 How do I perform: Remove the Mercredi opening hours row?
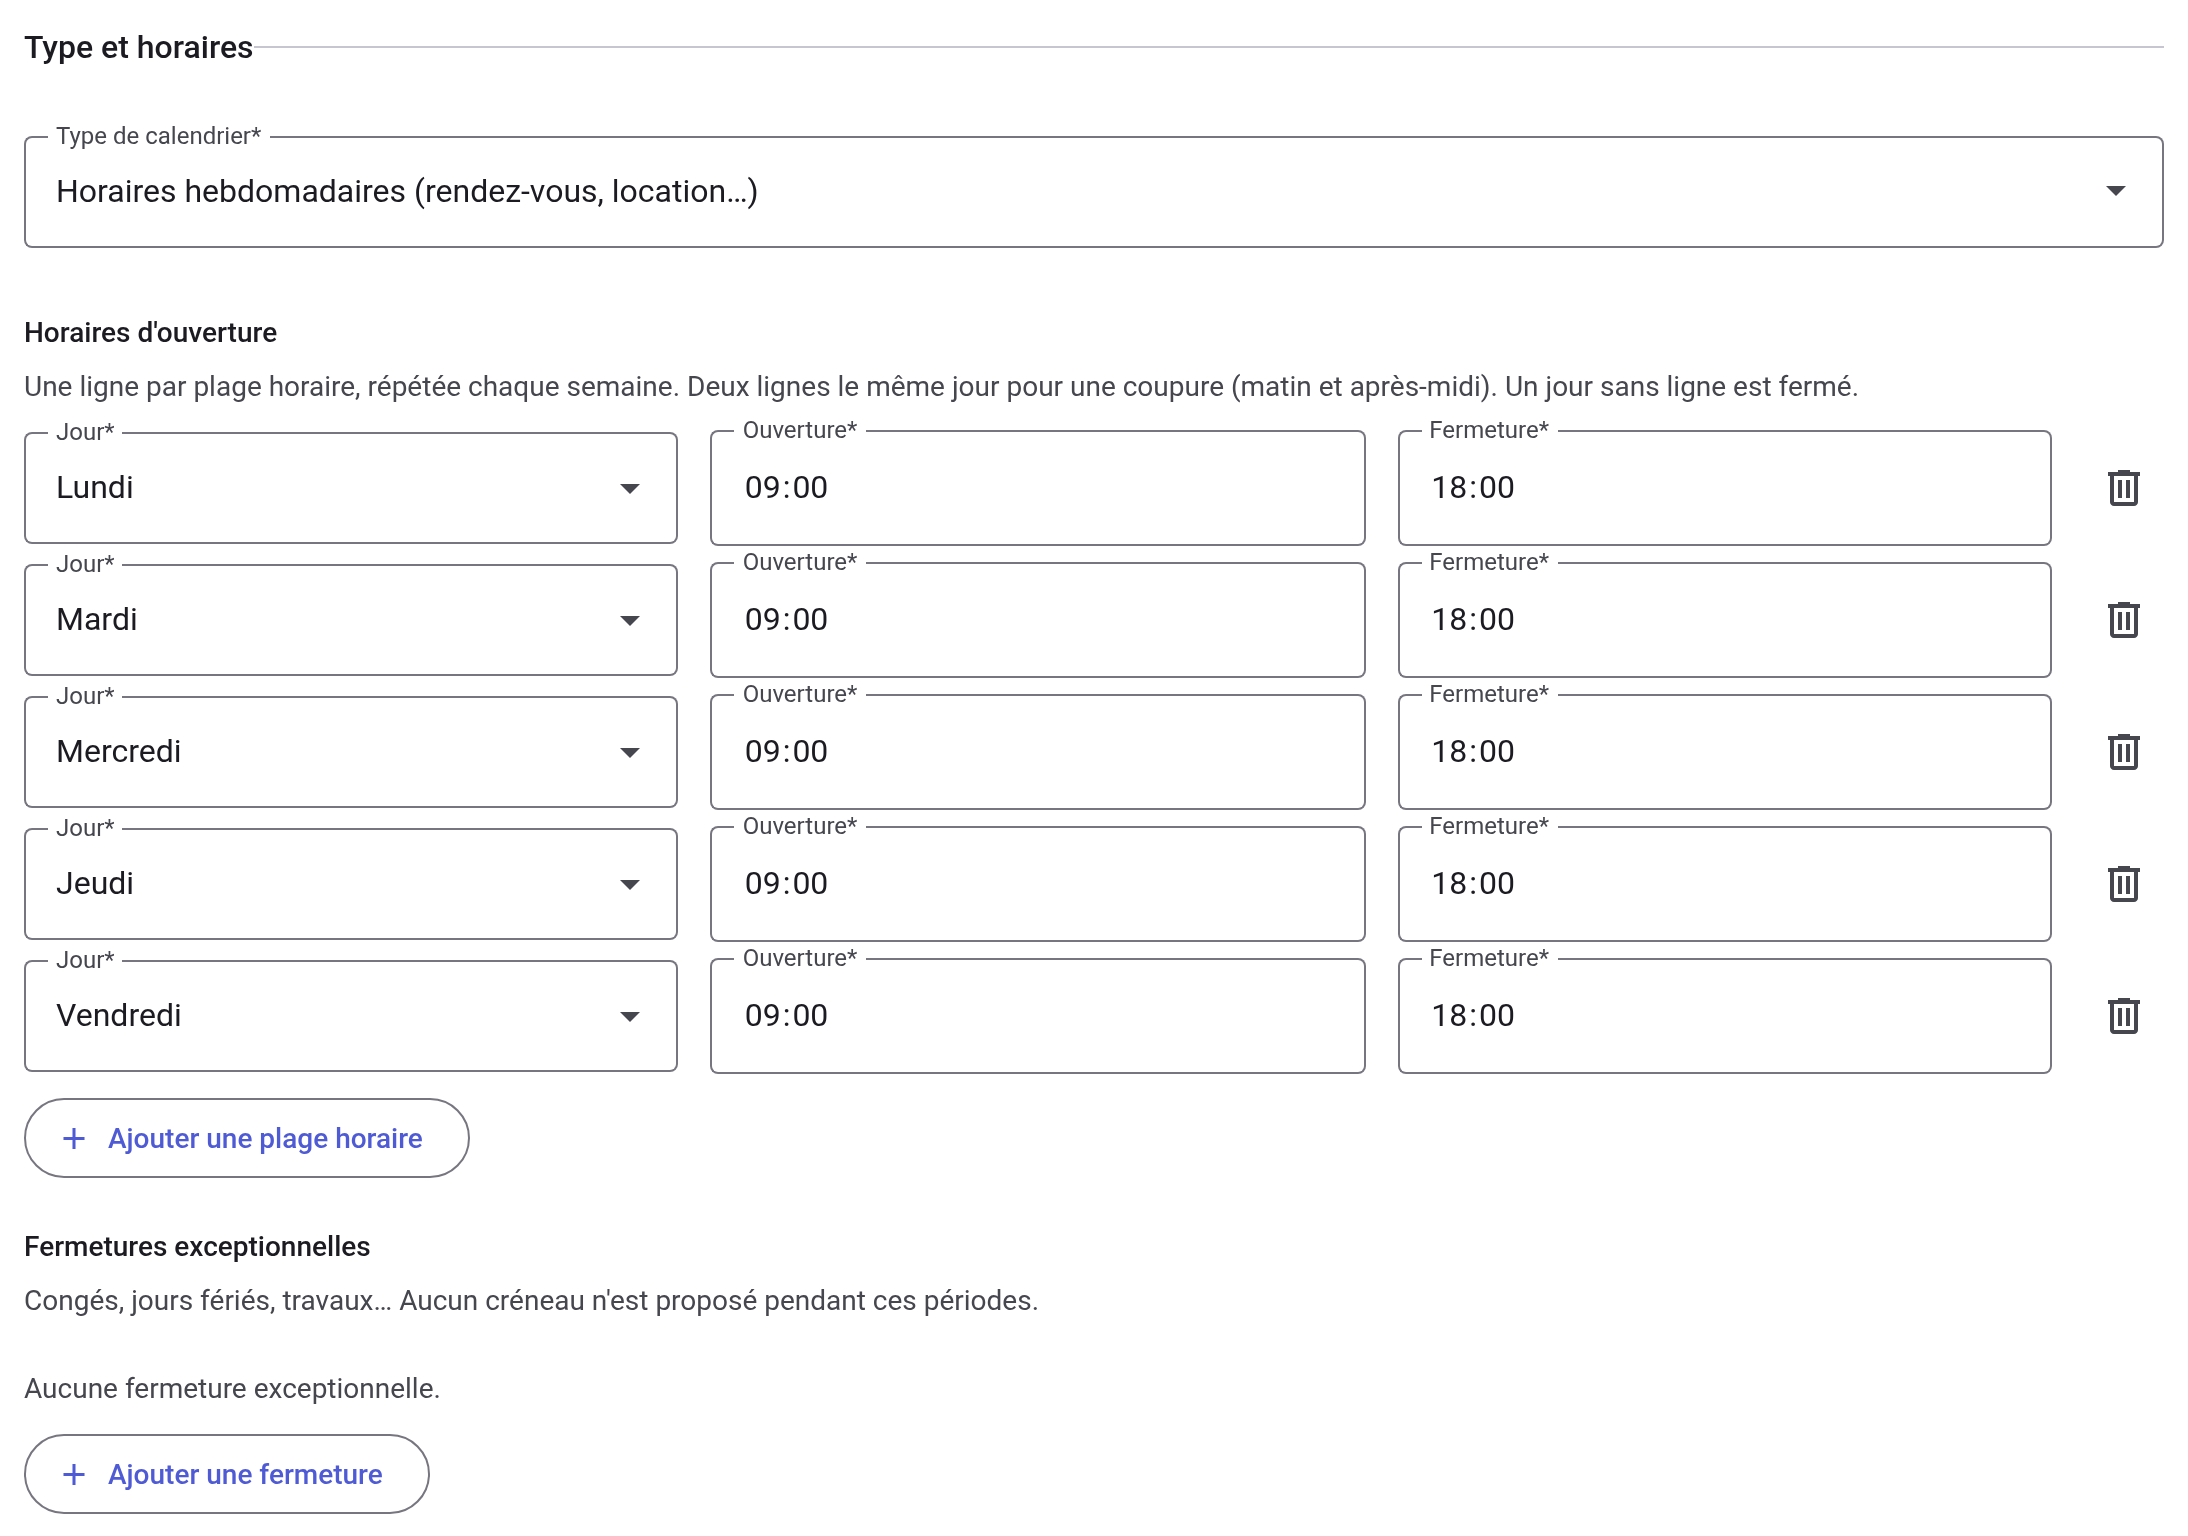tap(2123, 752)
